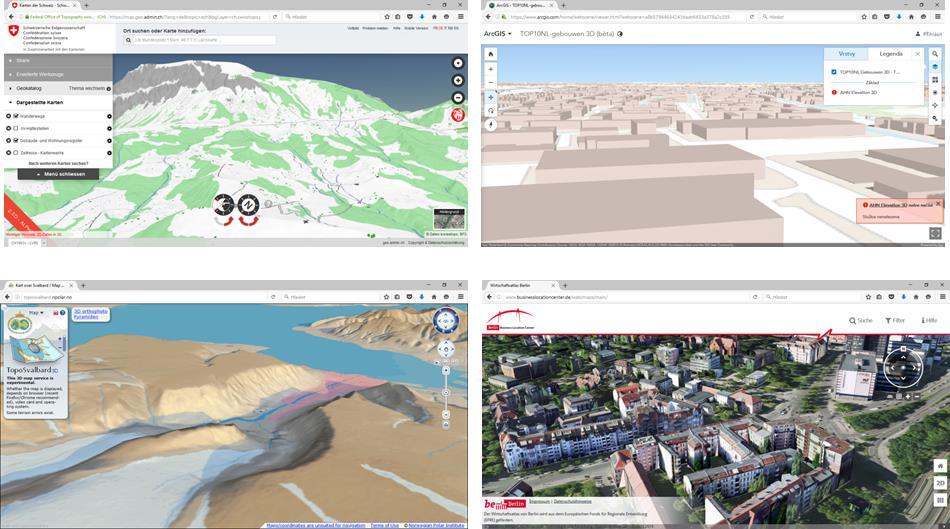
Task: Click ArcGIS fullscreen button
Action: pos(935,233)
